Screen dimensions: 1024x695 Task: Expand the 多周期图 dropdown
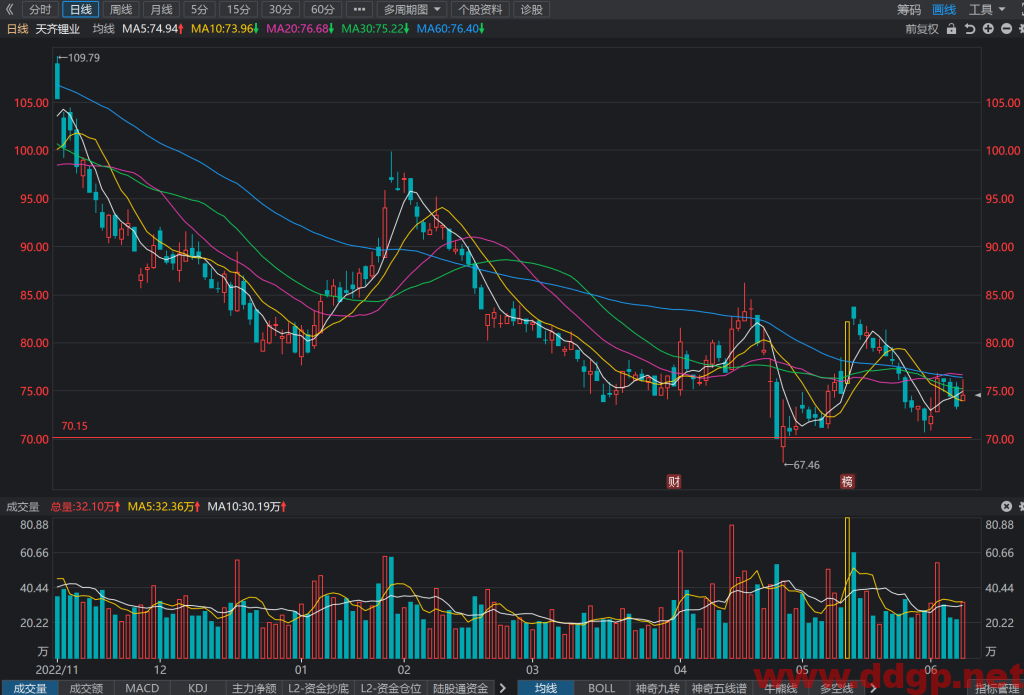tap(412, 9)
